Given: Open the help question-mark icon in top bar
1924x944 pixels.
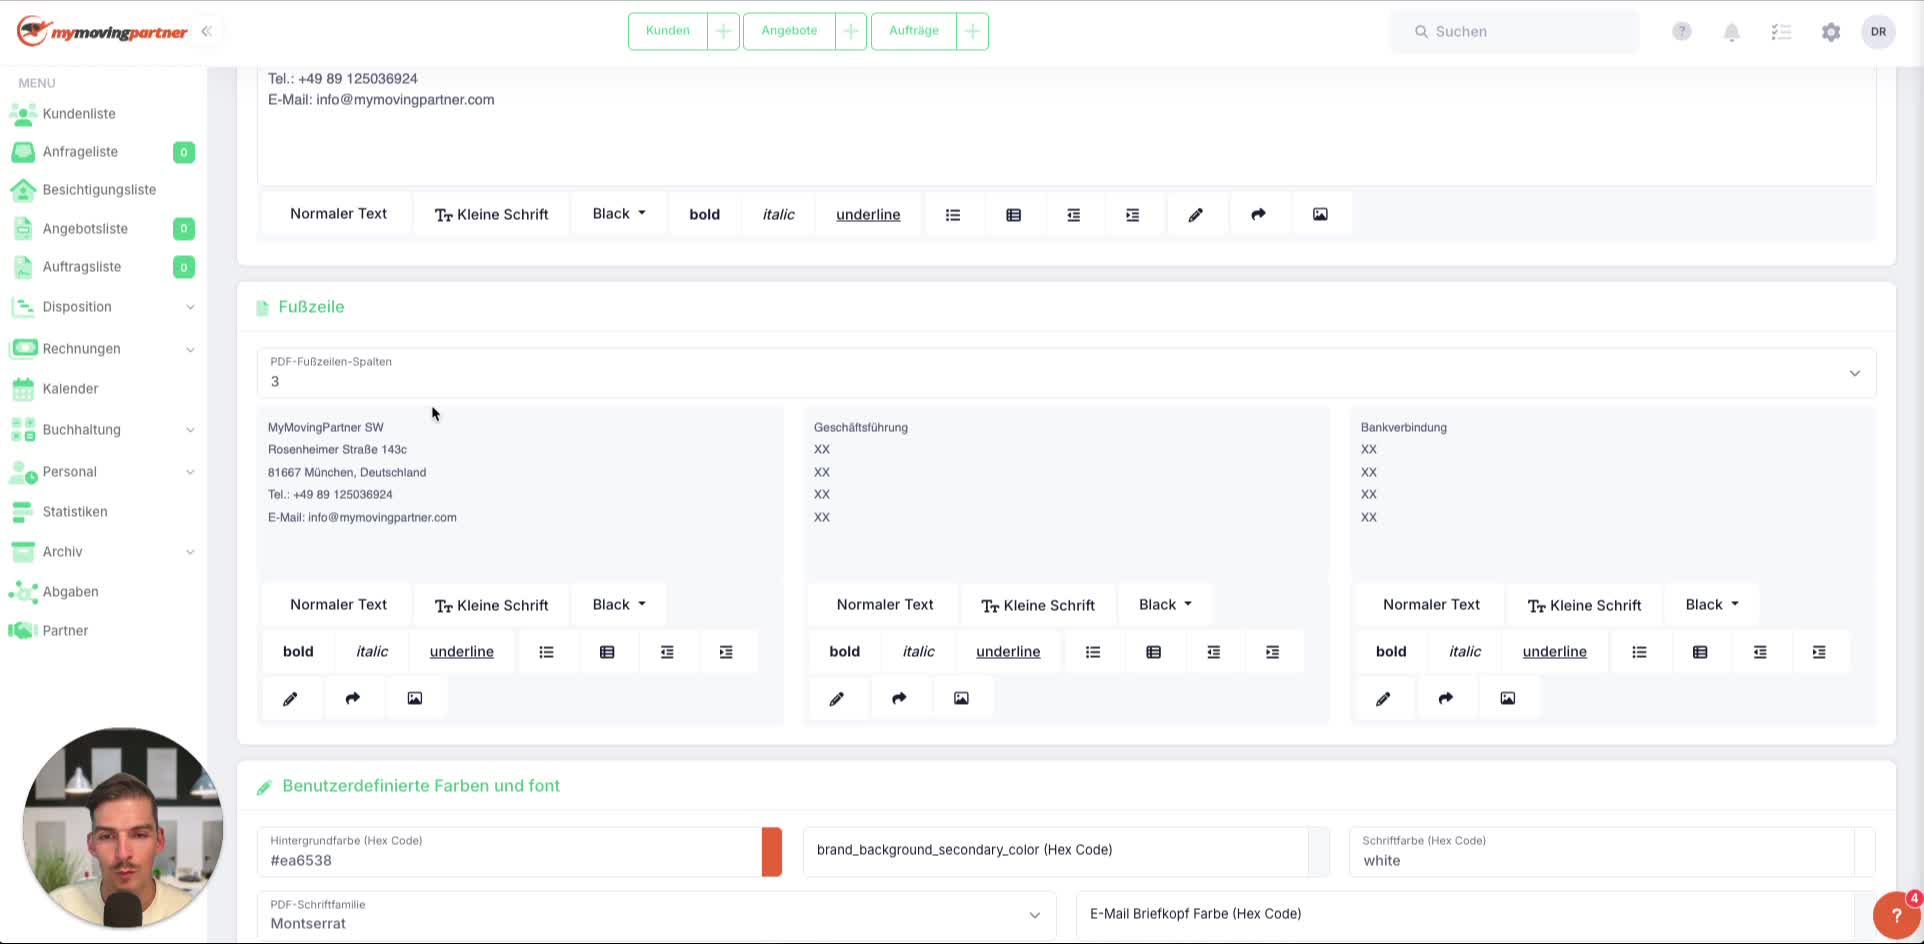Looking at the screenshot, I should pyautogui.click(x=1682, y=31).
